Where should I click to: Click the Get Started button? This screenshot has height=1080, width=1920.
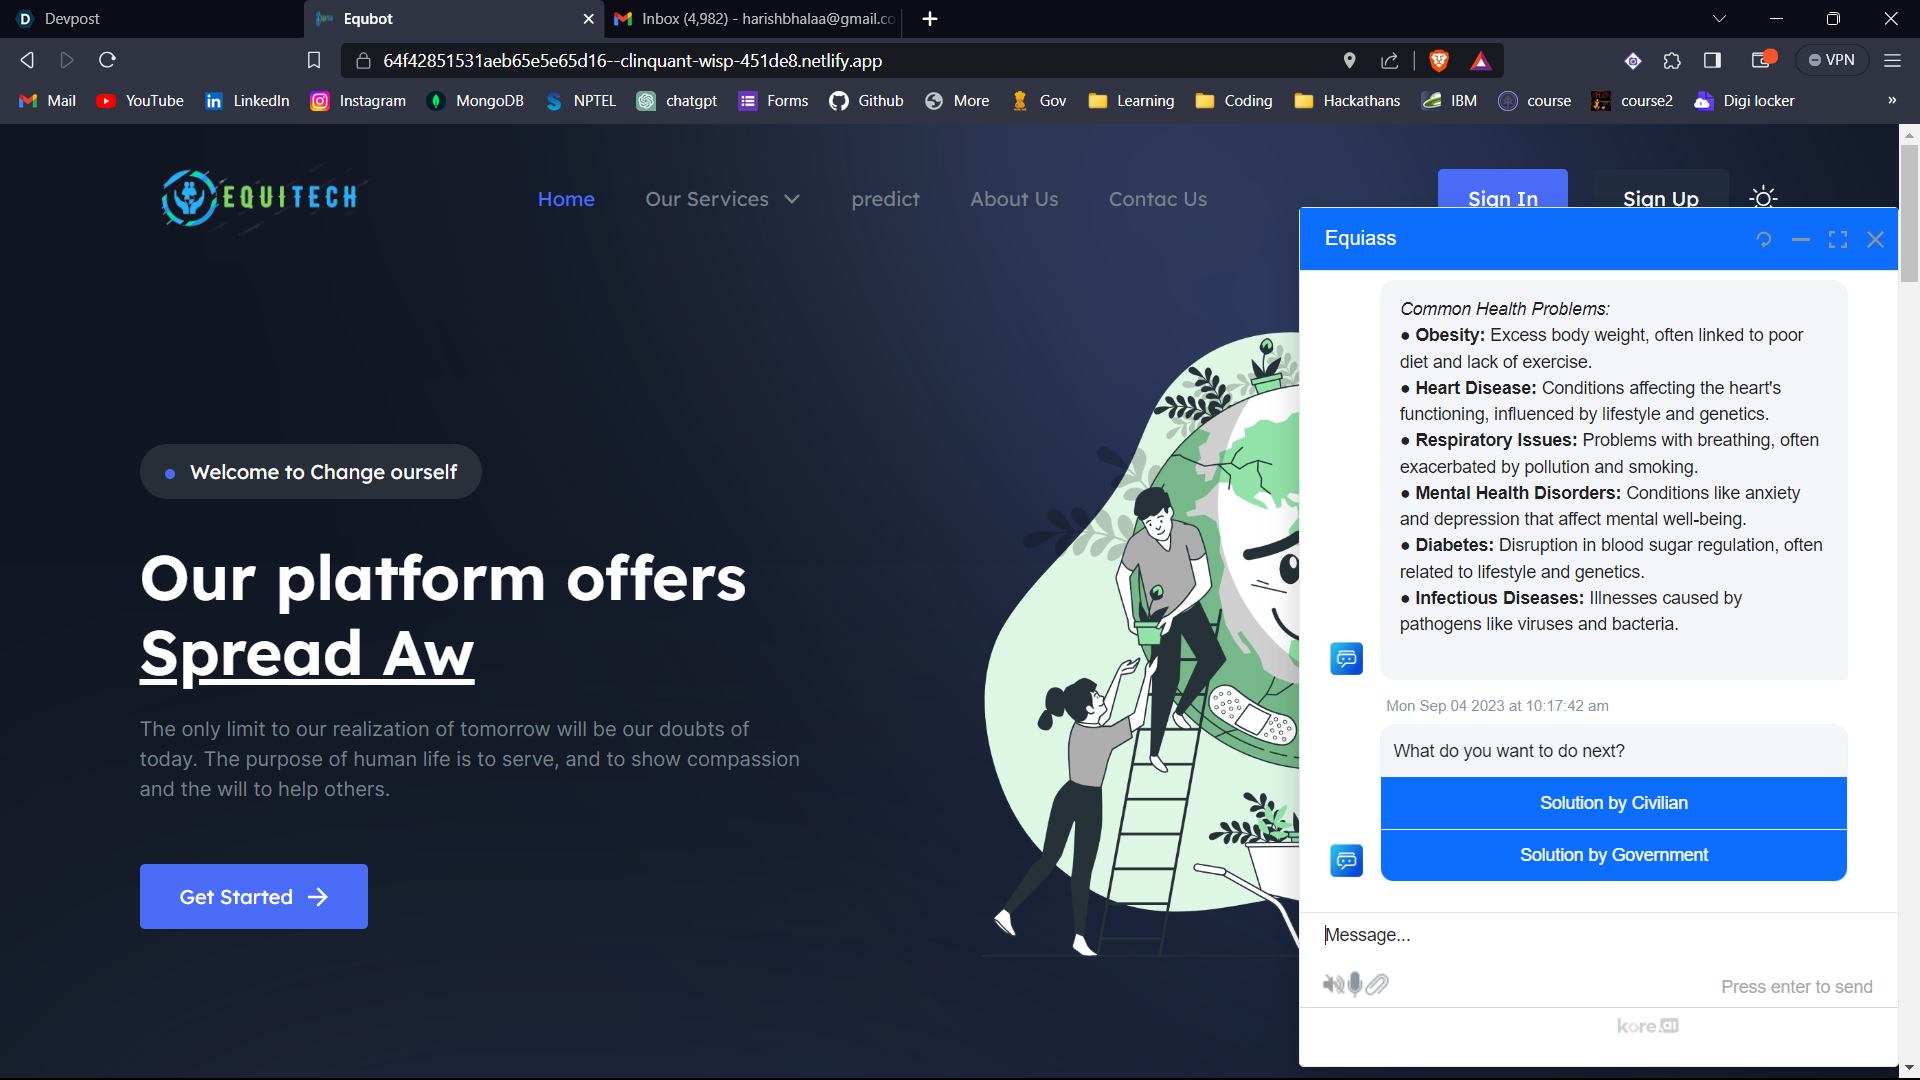254,897
